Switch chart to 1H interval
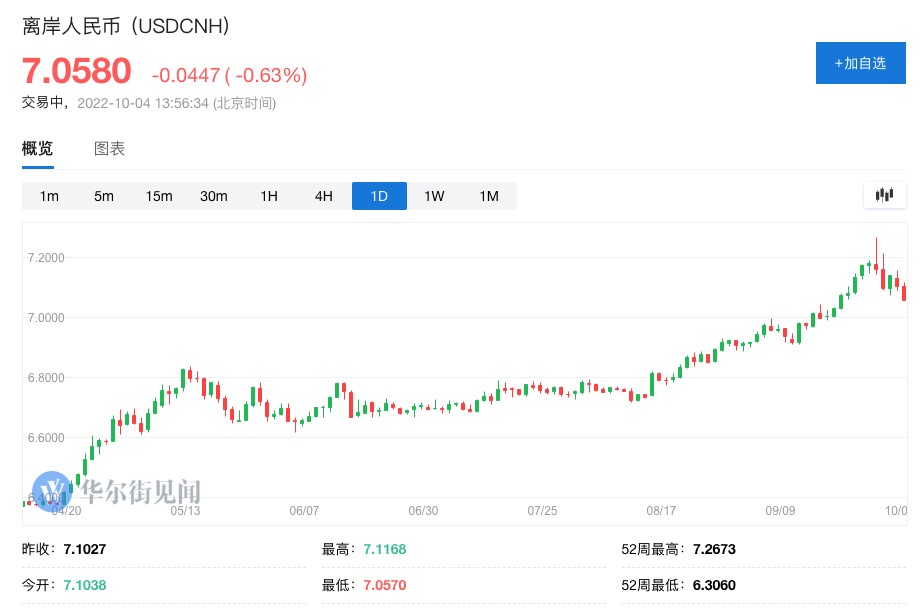The height and width of the screenshot is (610, 920). pyautogui.click(x=269, y=196)
